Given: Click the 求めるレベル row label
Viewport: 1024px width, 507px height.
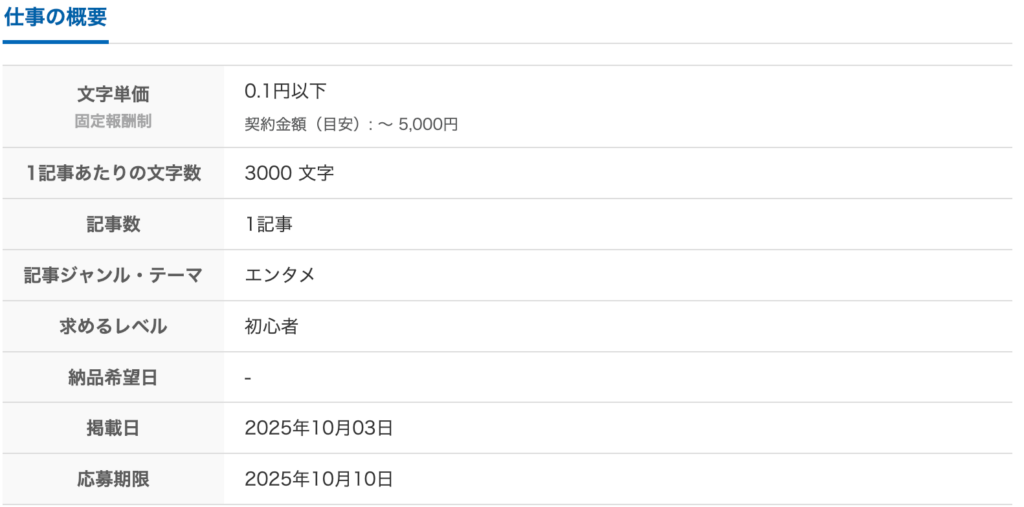Looking at the screenshot, I should pos(113,326).
